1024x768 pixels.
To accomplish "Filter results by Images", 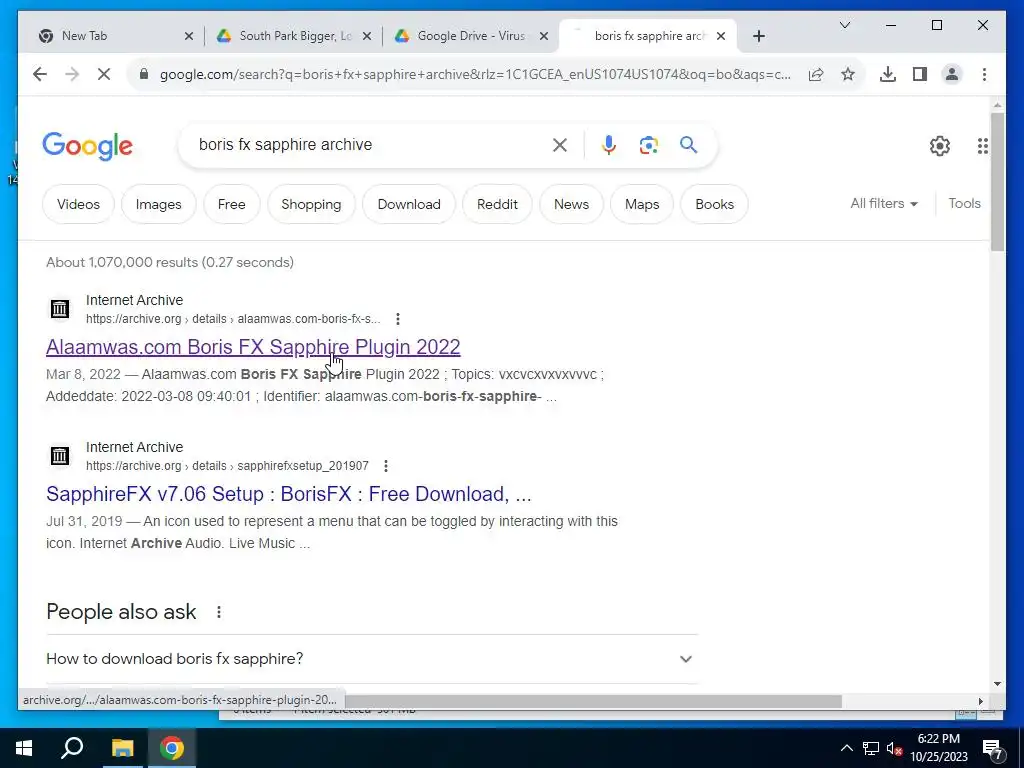I will (x=159, y=204).
